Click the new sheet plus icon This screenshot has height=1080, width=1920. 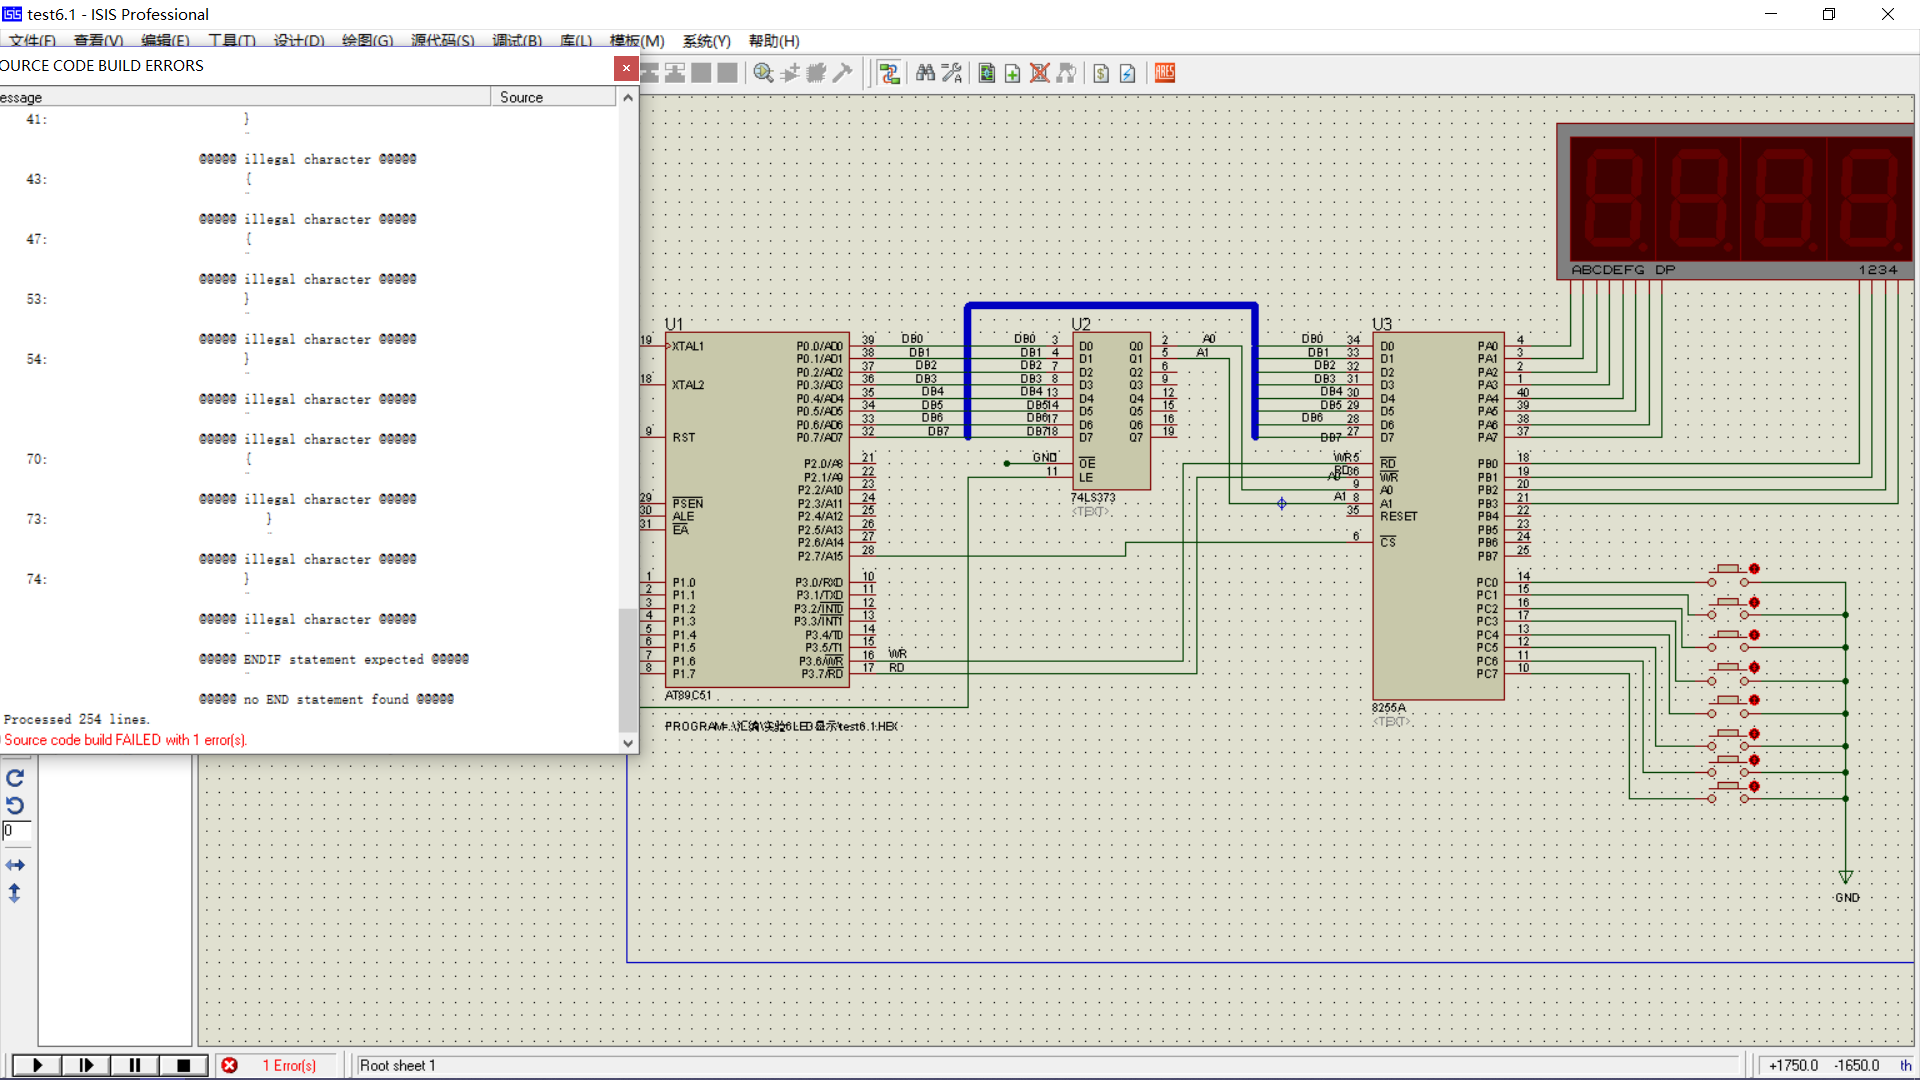[x=1013, y=73]
